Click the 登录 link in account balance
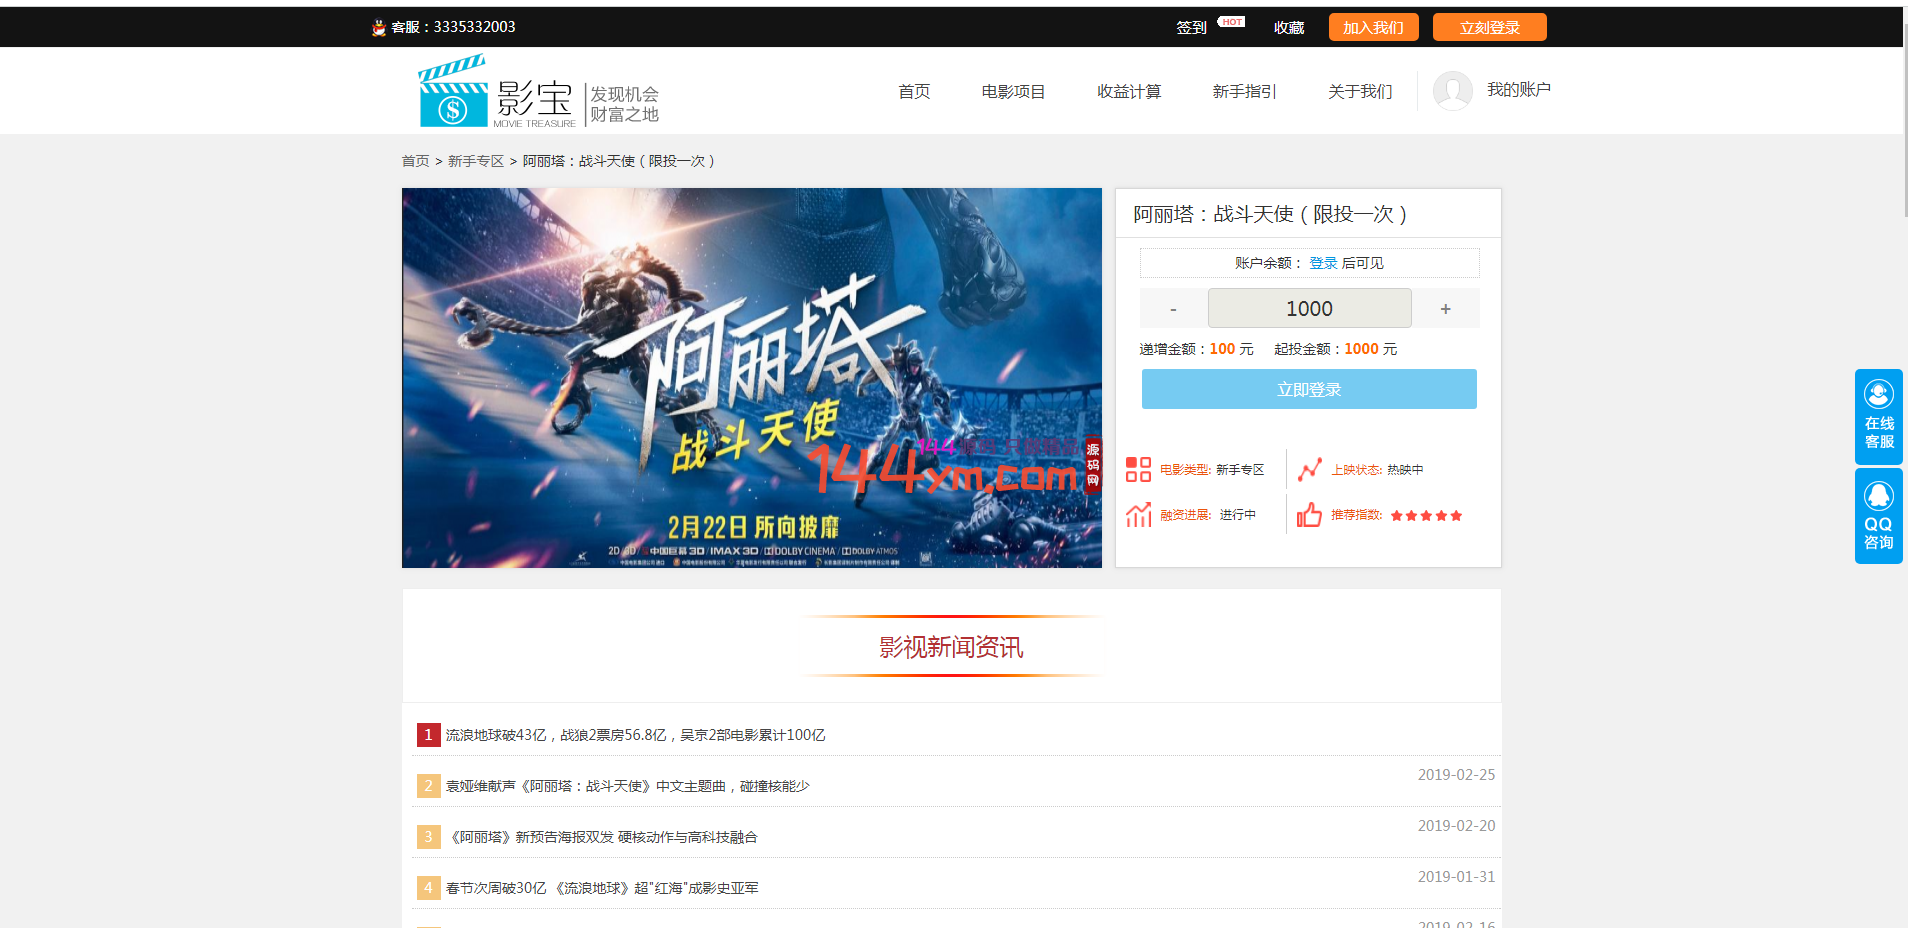Viewport: 1908px width, 928px height. (1323, 263)
